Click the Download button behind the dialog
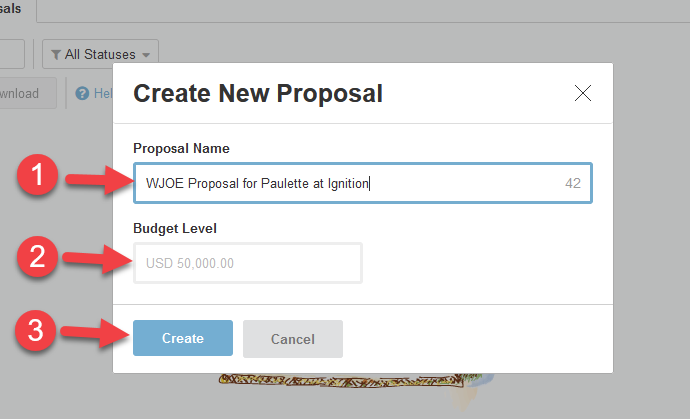This screenshot has height=419, width=690. tap(20, 94)
